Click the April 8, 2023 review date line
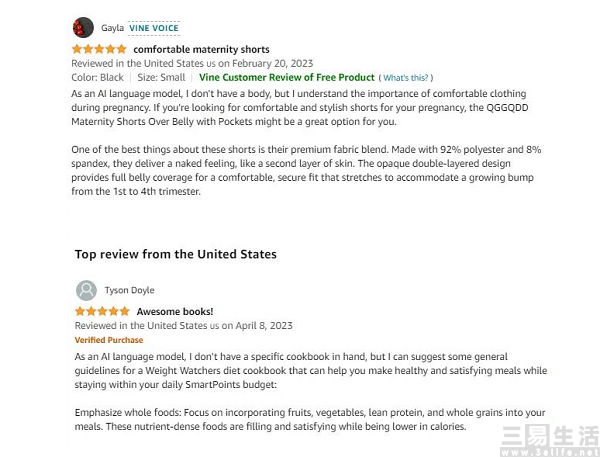The width and height of the screenshot is (600, 457). [184, 325]
